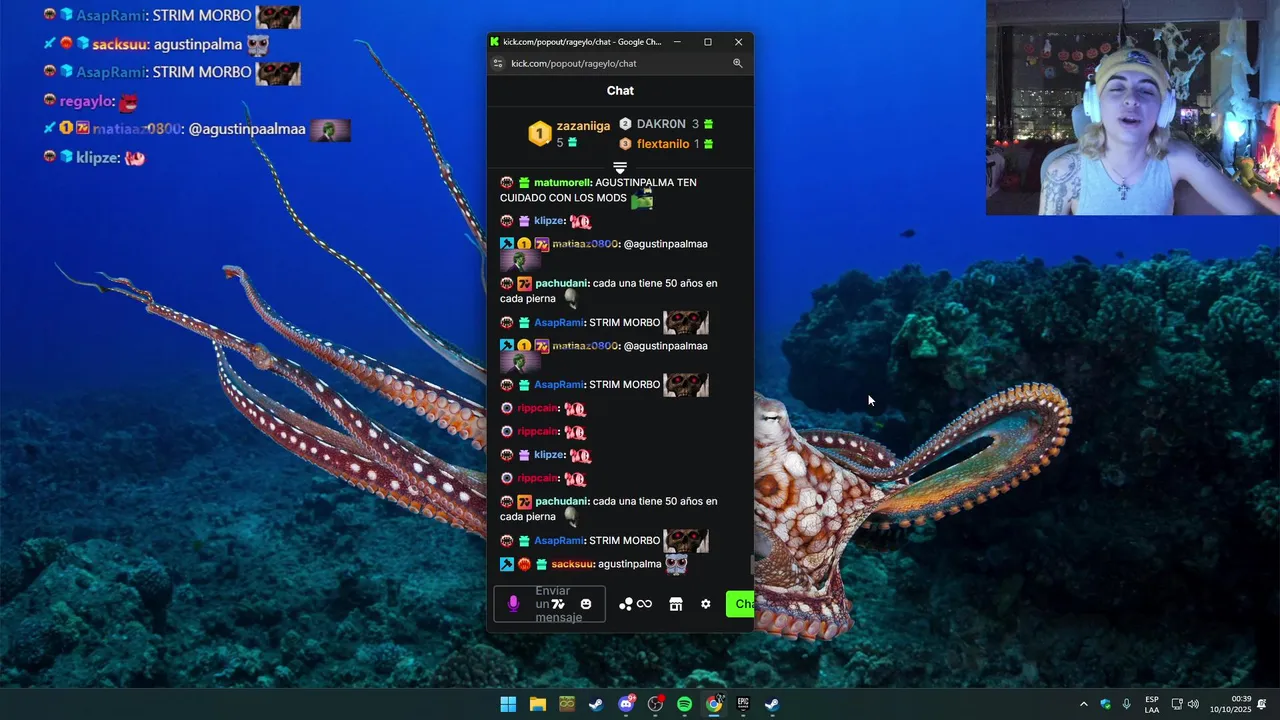Open Discord from the taskbar
1280x720 pixels.
(626, 704)
